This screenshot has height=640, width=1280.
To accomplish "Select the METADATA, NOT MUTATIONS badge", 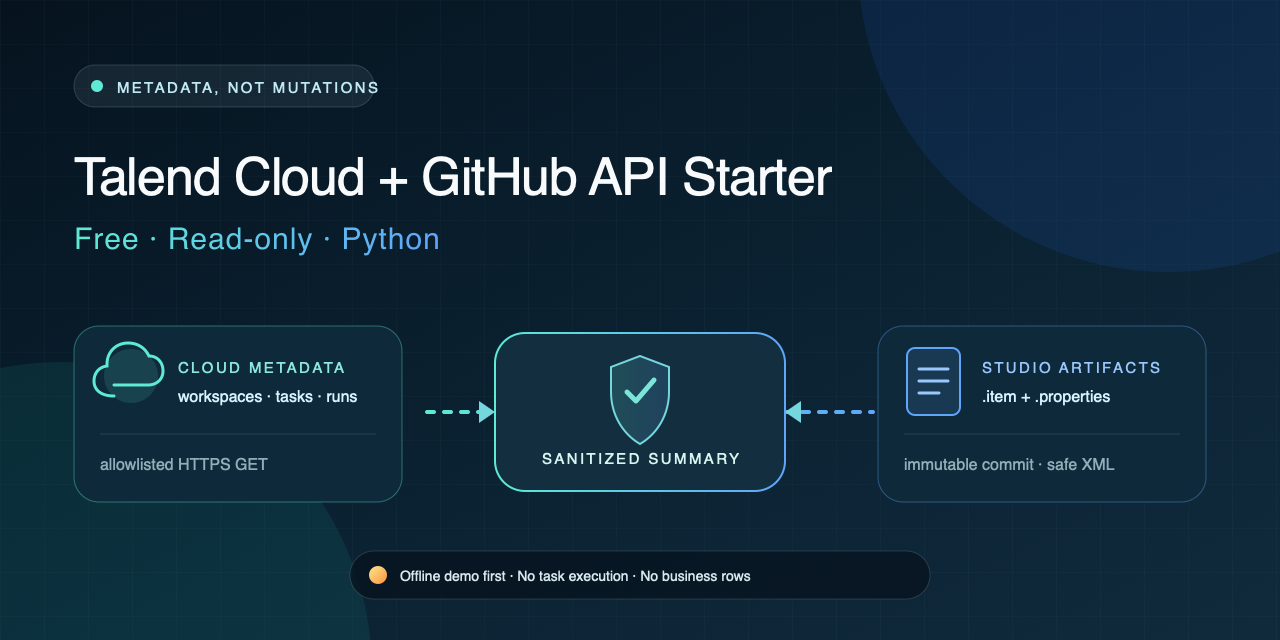I will coord(224,87).
